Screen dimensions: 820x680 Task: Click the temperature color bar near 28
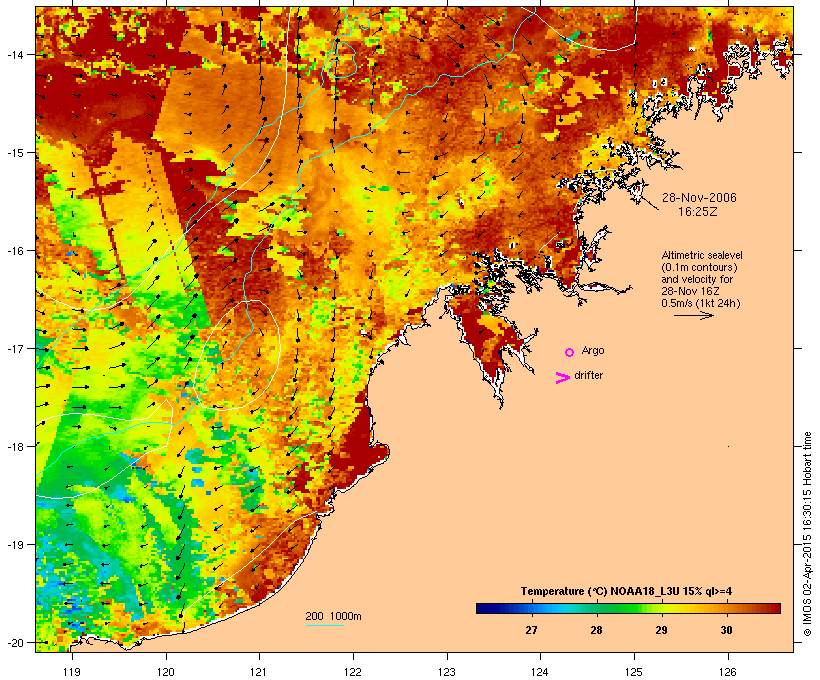(596, 608)
